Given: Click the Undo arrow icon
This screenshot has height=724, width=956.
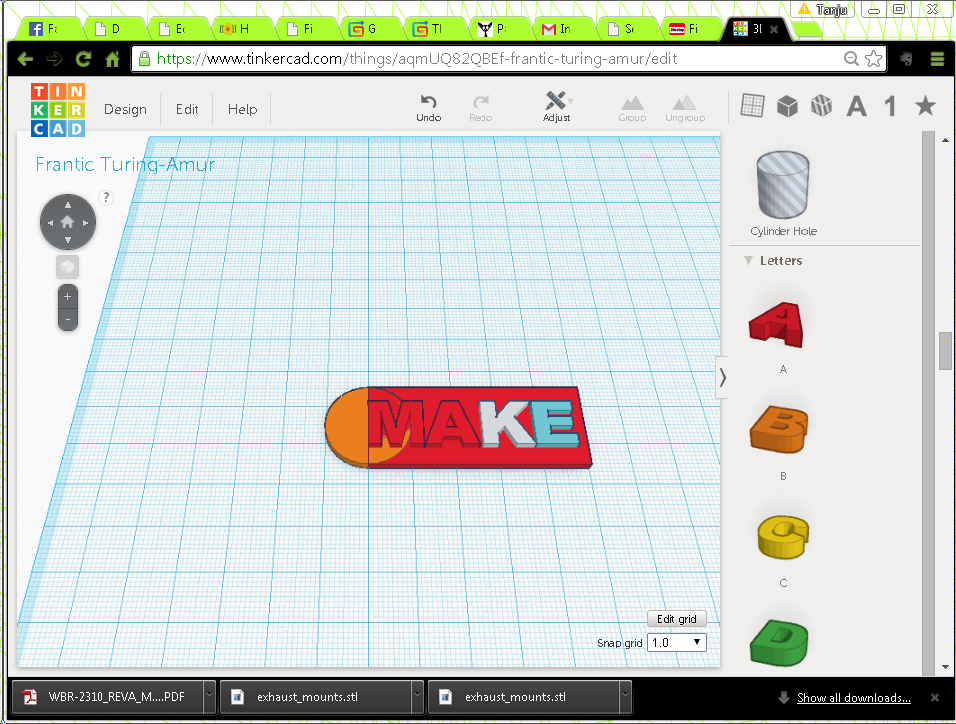Looking at the screenshot, I should (428, 102).
